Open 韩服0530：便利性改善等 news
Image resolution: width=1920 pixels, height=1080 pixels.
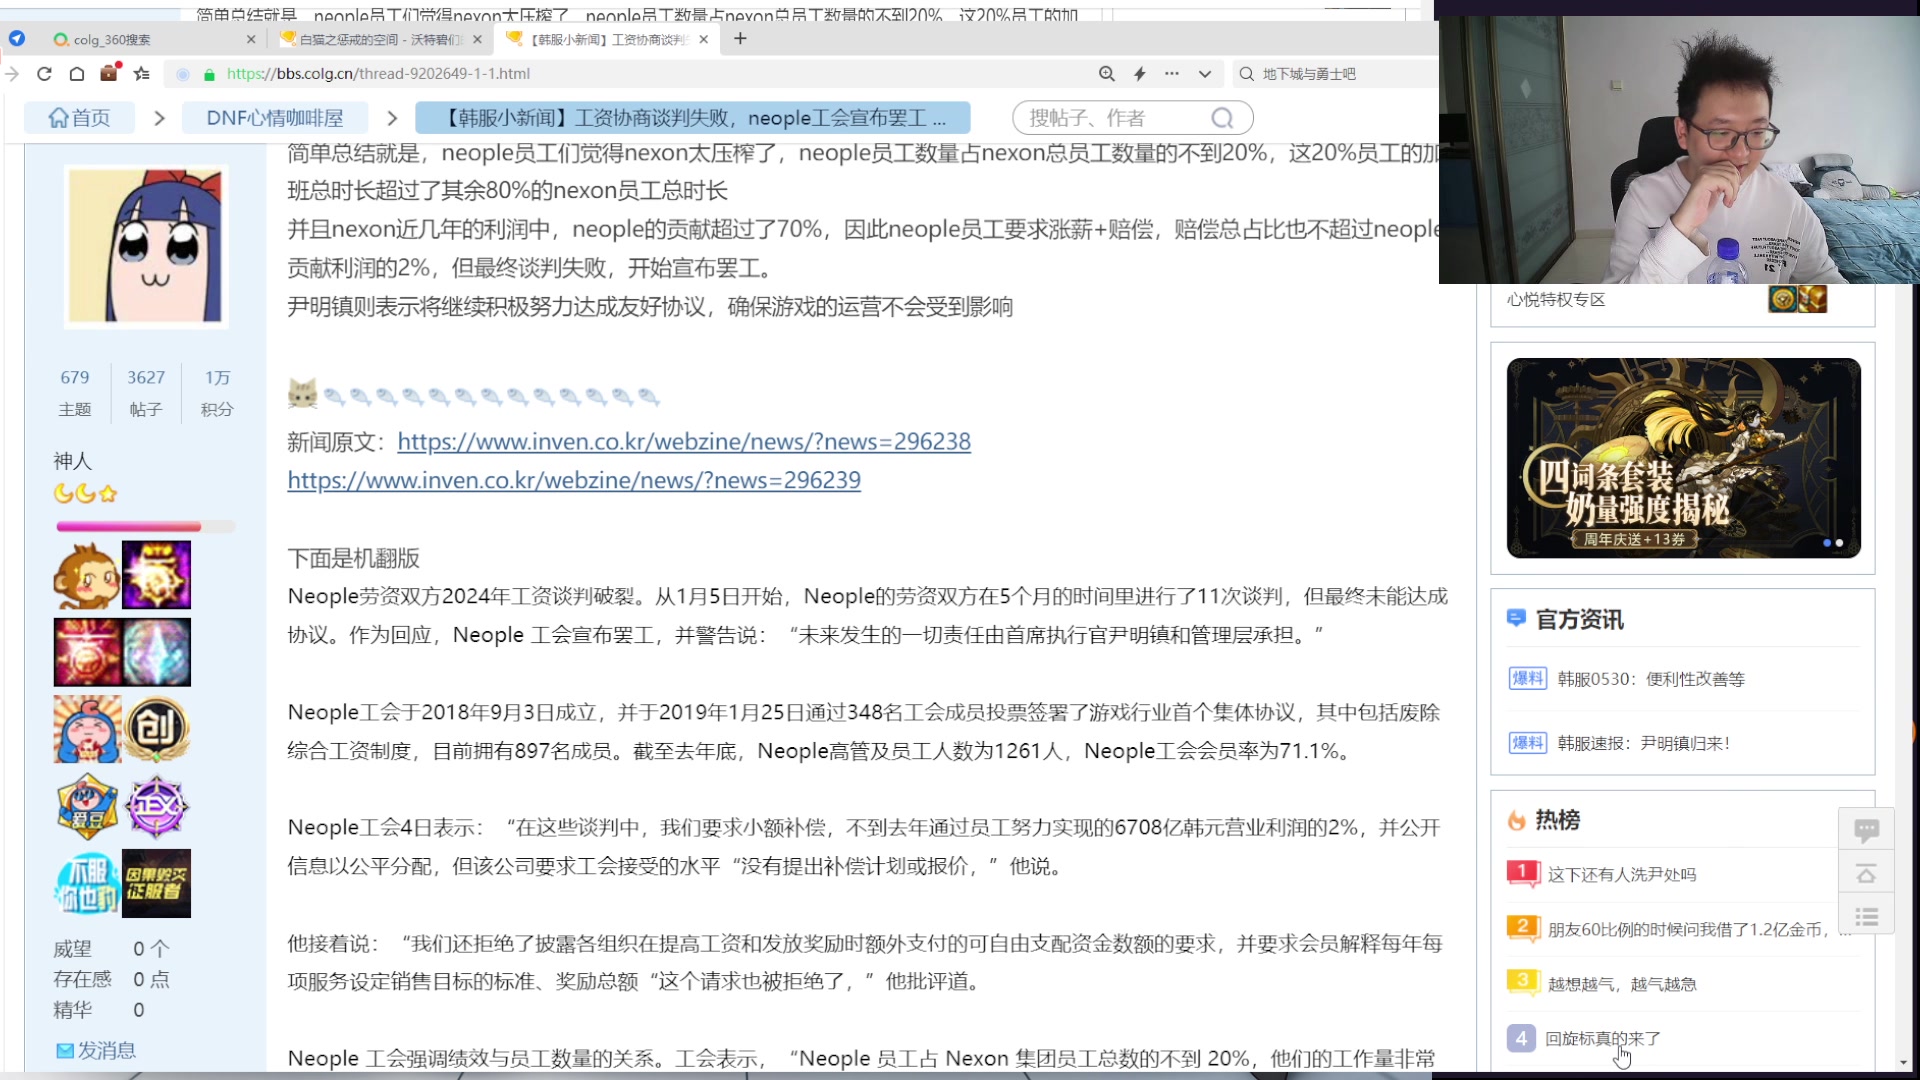(1650, 679)
